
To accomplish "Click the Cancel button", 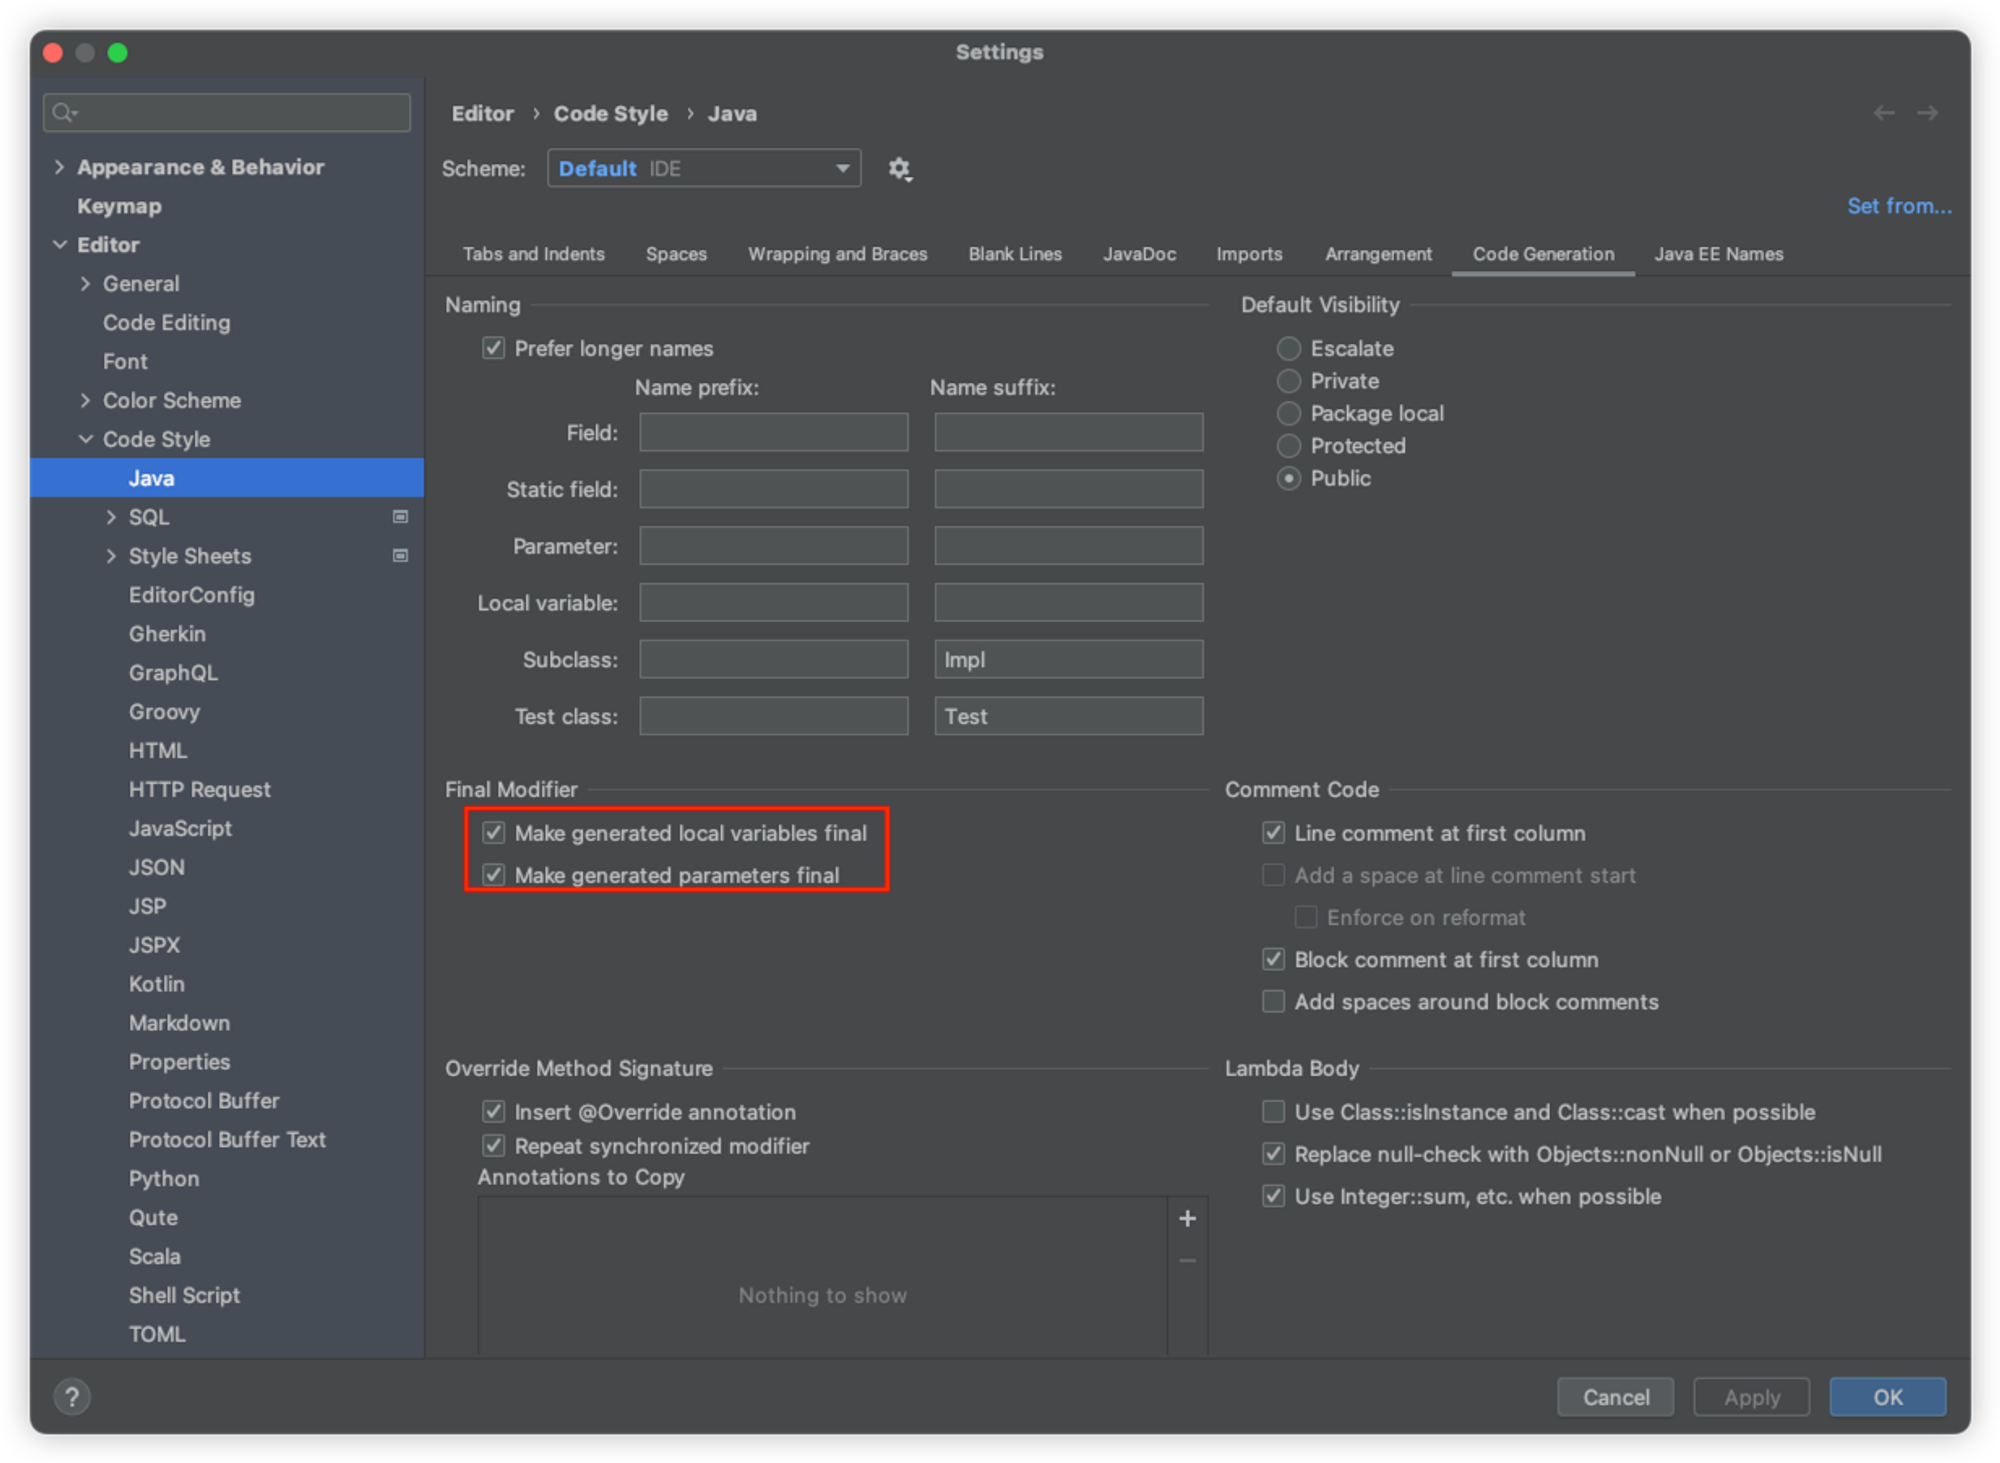I will pyautogui.click(x=1615, y=1397).
